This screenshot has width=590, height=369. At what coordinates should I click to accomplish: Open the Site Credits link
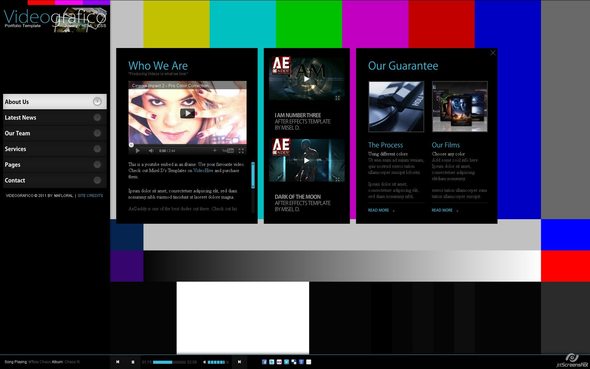point(90,196)
